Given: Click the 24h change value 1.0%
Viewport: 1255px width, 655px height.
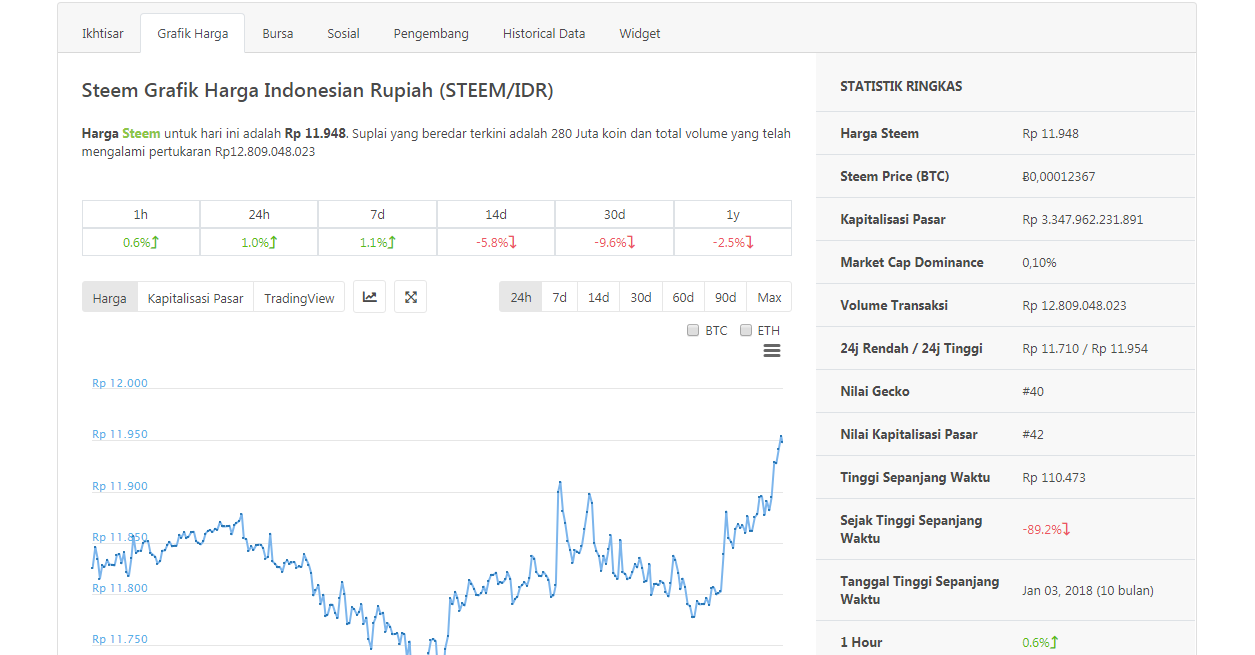Looking at the screenshot, I should (259, 242).
